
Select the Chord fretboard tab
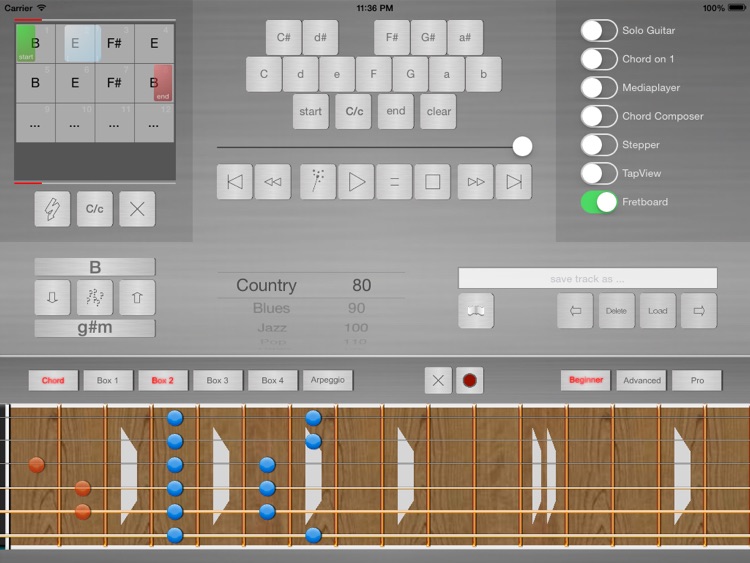click(53, 381)
